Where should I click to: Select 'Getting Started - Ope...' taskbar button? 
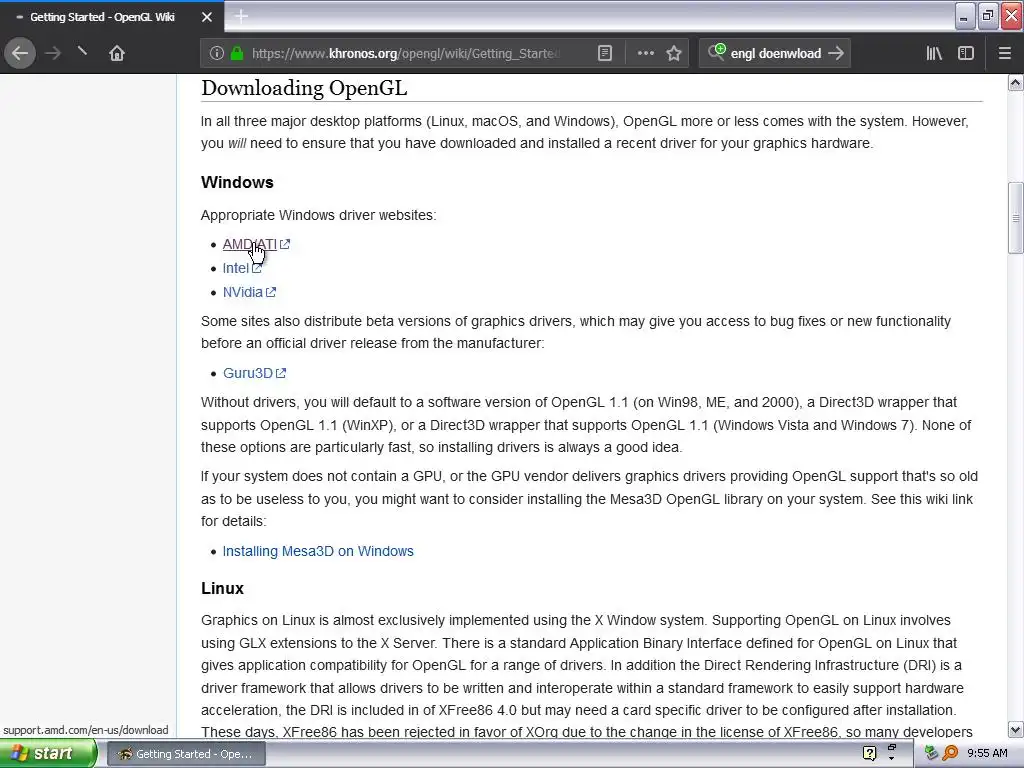pyautogui.click(x=185, y=754)
